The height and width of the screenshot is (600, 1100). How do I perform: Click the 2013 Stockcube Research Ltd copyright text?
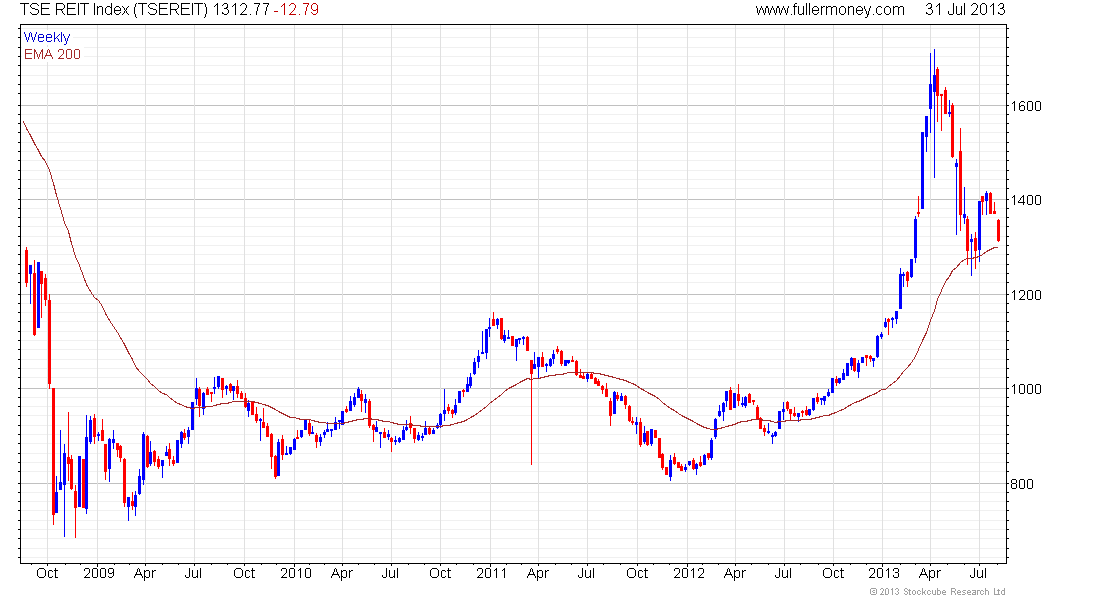[937, 592]
